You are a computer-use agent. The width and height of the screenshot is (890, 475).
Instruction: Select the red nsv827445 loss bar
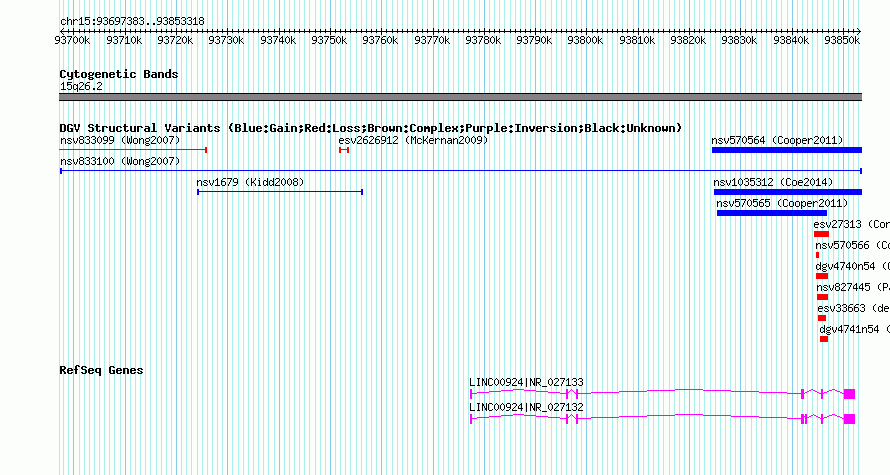(x=822, y=297)
